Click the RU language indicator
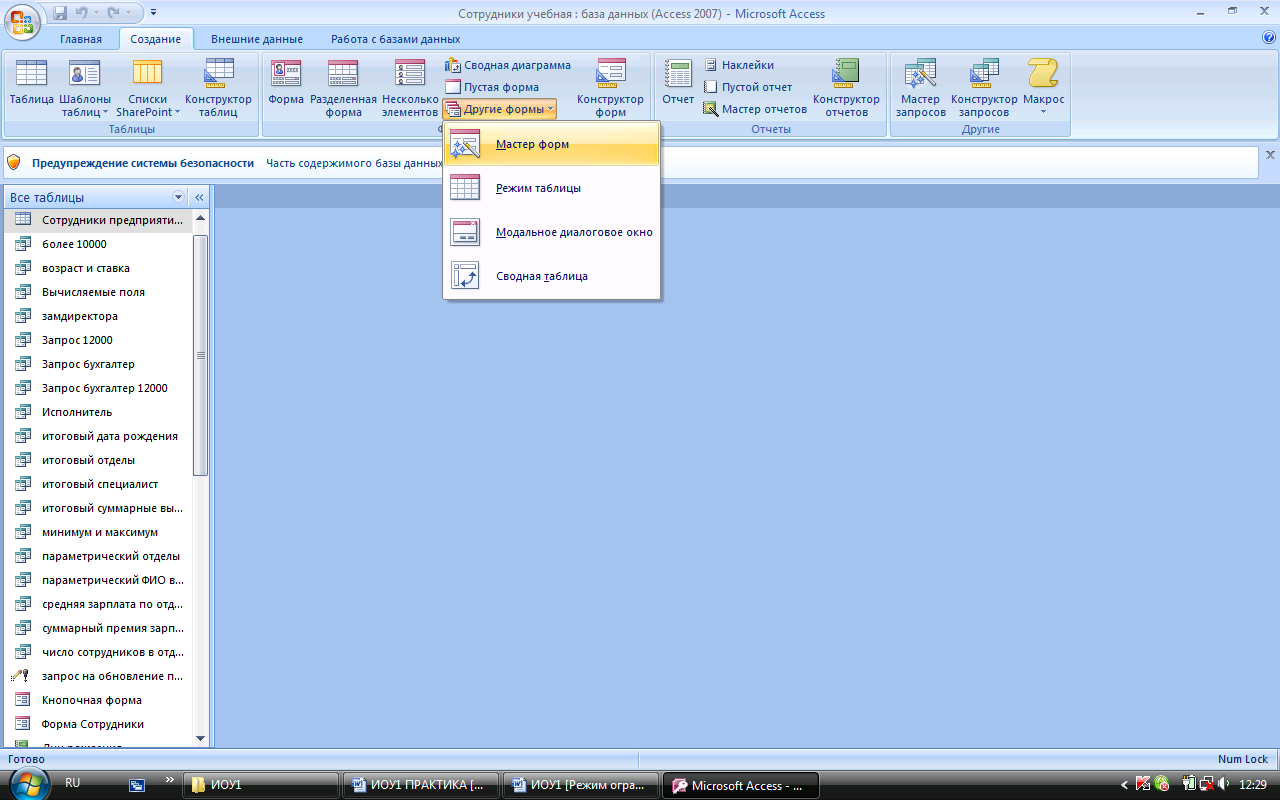The height and width of the screenshot is (800, 1280). pyautogui.click(x=73, y=783)
